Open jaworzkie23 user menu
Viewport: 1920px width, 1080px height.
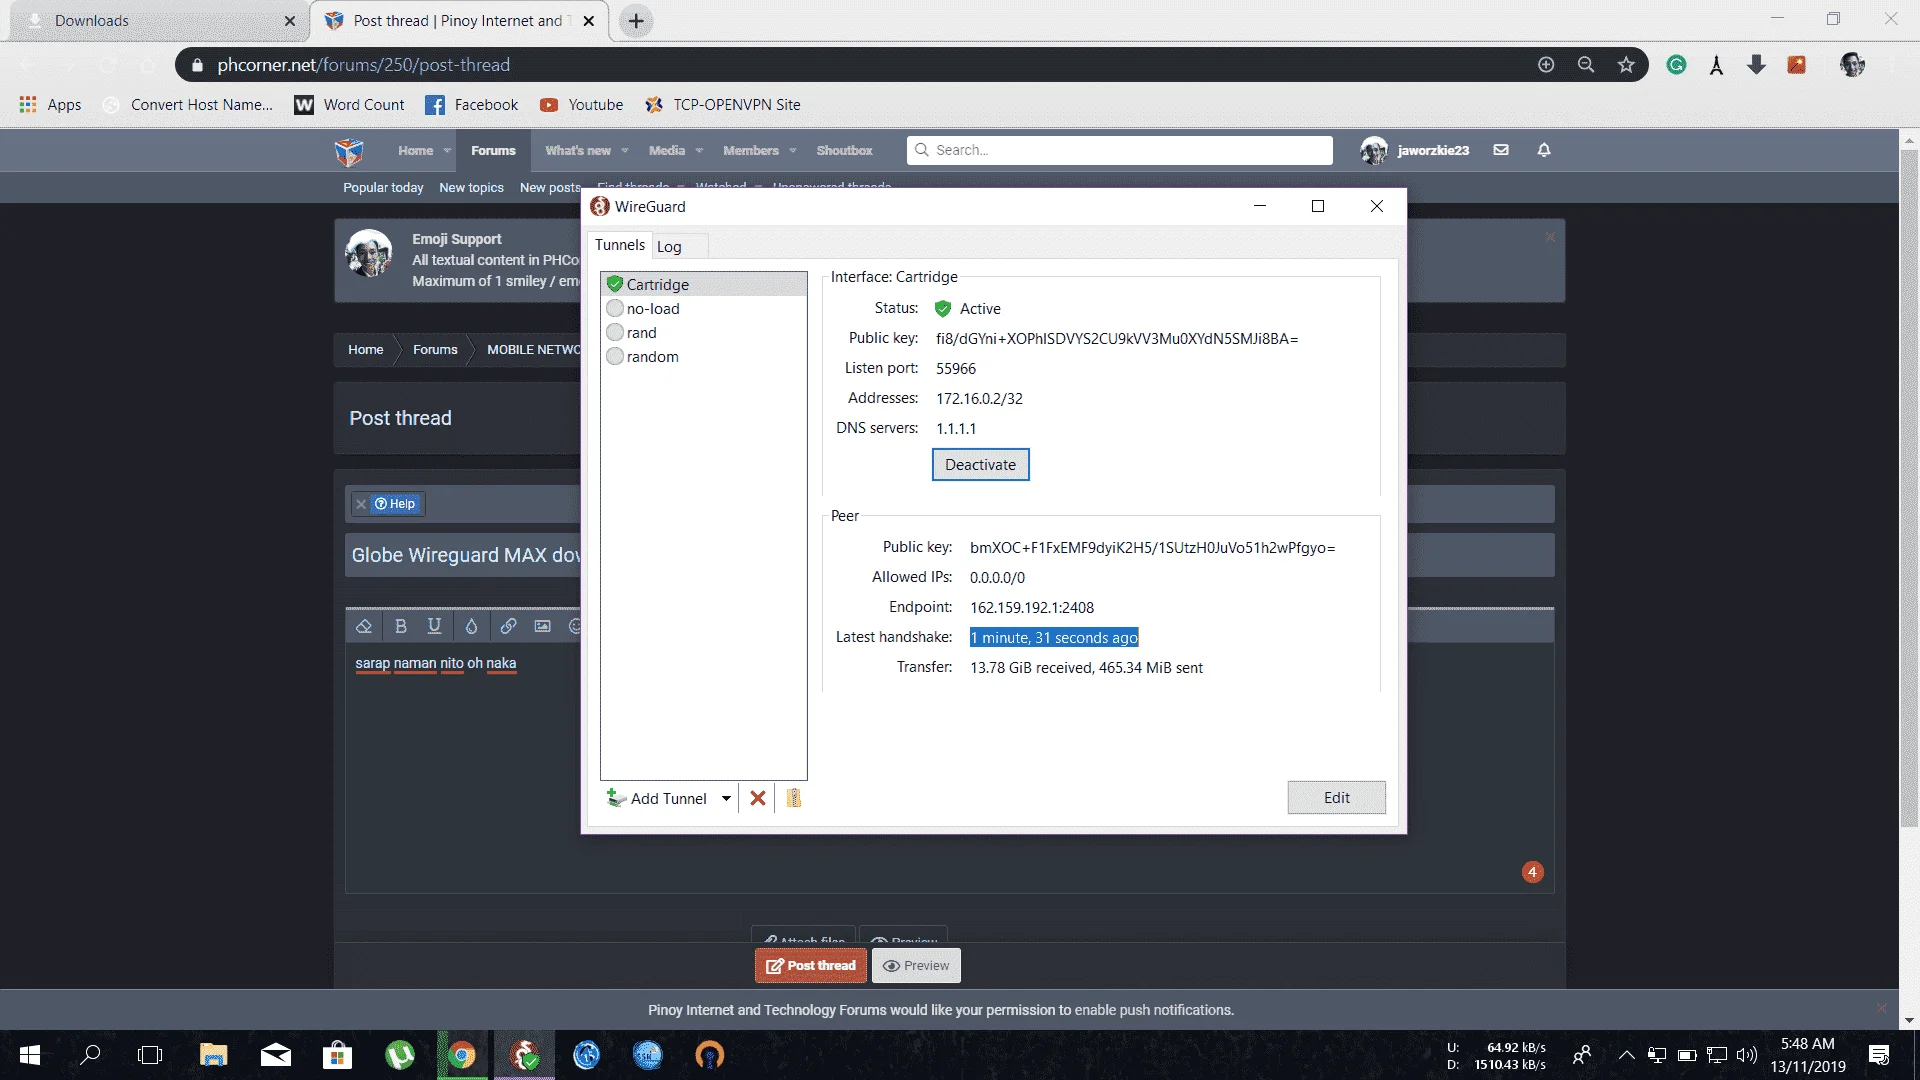tap(1415, 150)
